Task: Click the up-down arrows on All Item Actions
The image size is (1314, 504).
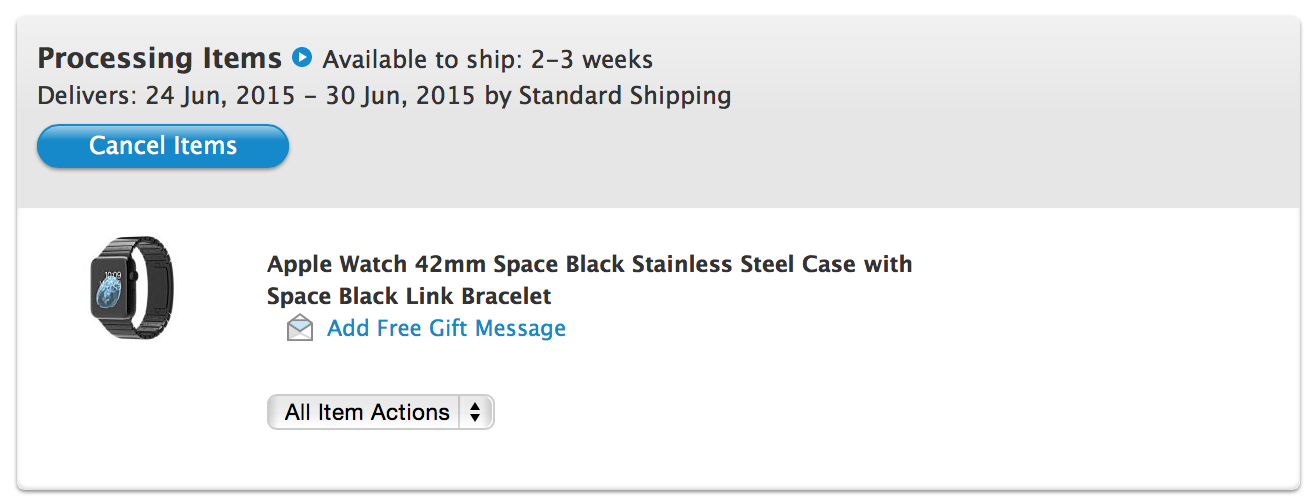Action: click(x=475, y=412)
